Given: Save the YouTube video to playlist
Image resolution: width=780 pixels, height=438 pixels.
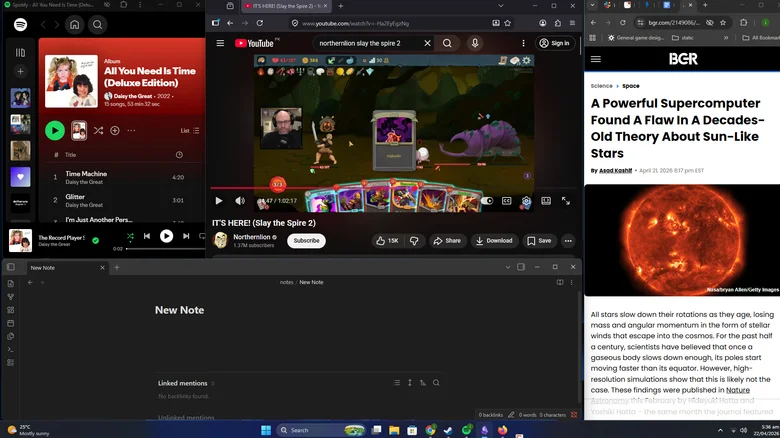Looking at the screenshot, I should point(539,241).
